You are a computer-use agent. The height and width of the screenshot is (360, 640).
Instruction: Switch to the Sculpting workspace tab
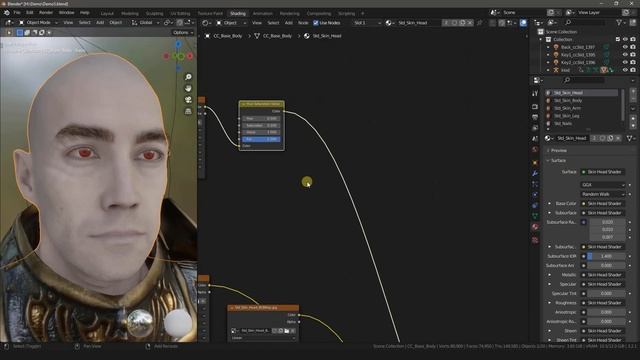tap(154, 13)
